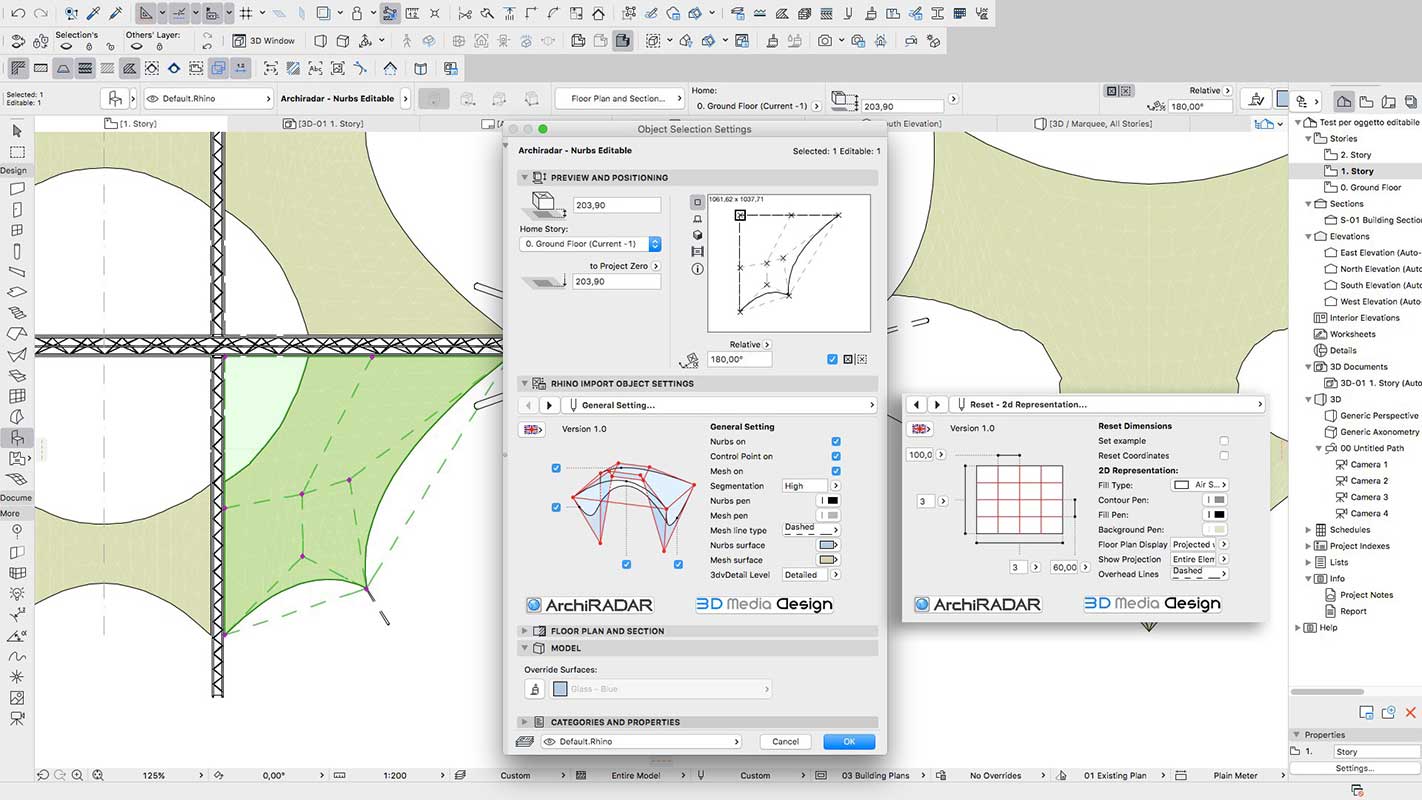Select the Wall tool in toolbox
Image resolution: width=1422 pixels, height=800 pixels.
click(17, 189)
